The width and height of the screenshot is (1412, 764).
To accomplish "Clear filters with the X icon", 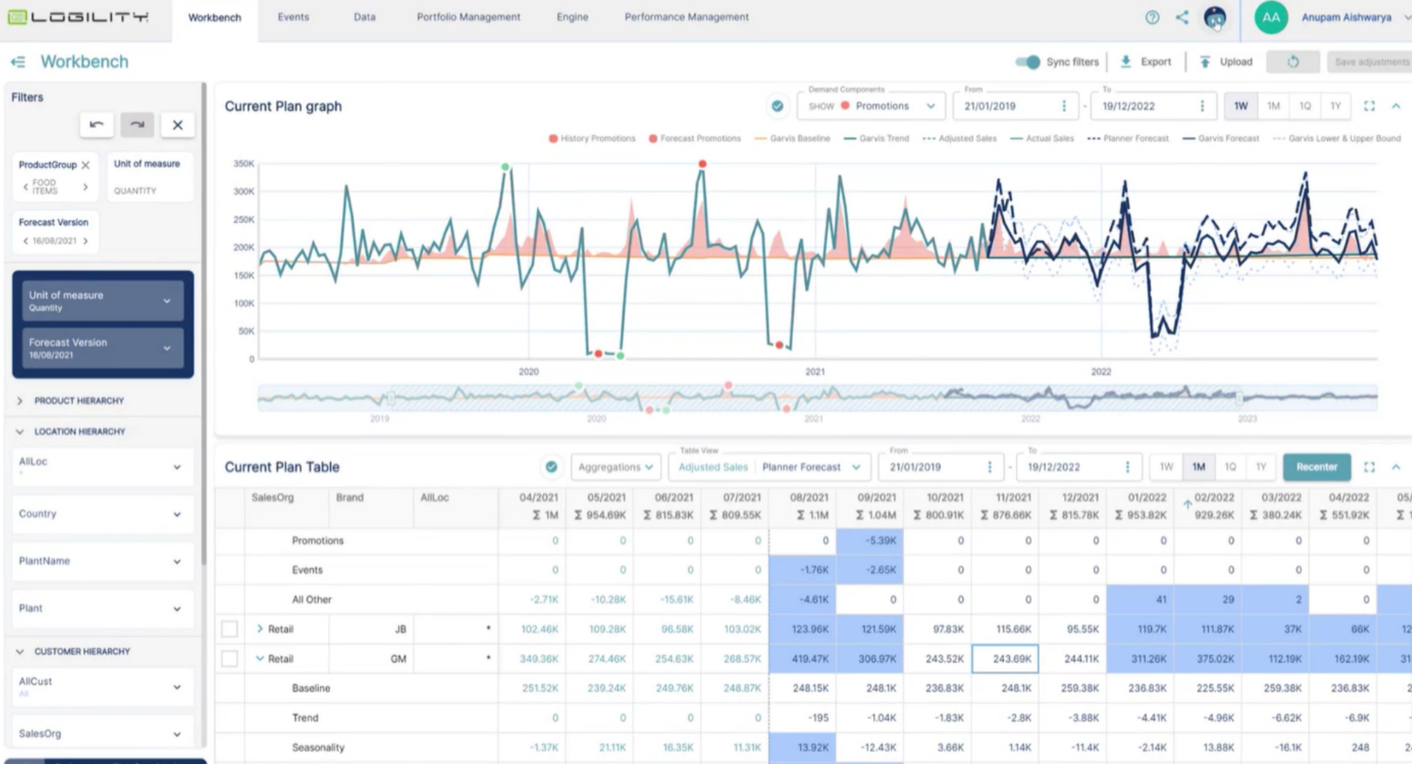I will click(177, 125).
